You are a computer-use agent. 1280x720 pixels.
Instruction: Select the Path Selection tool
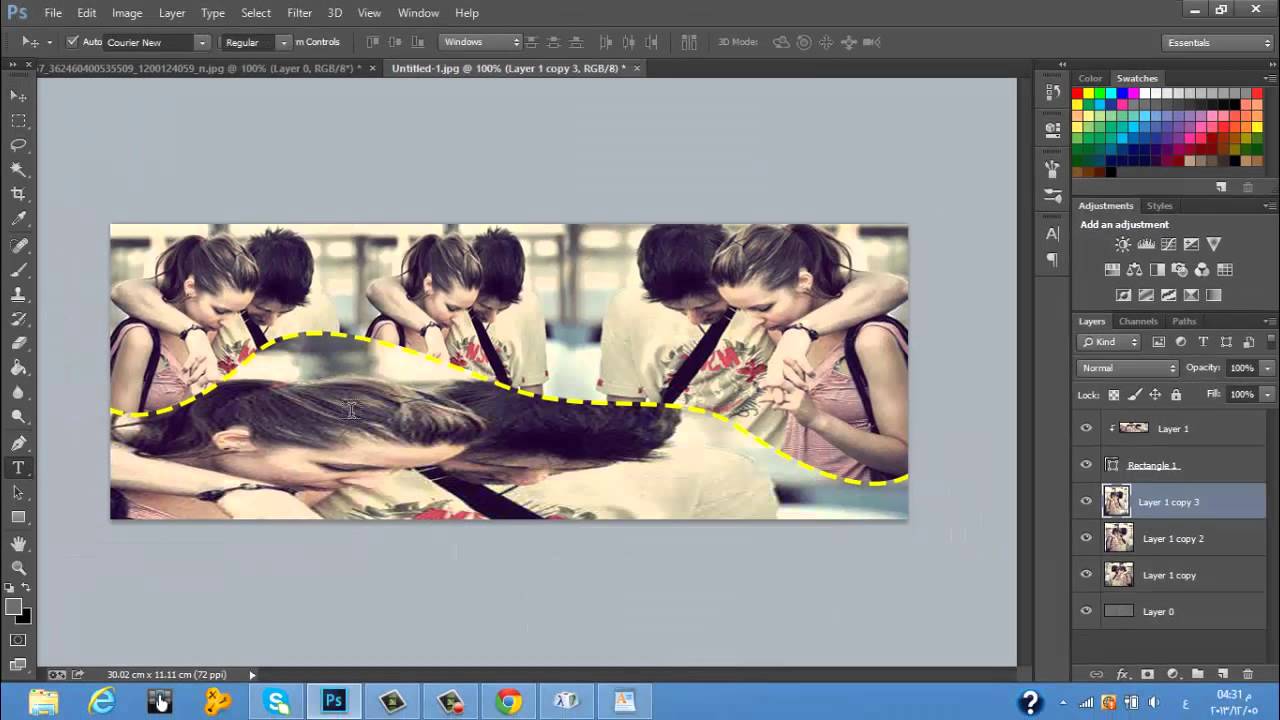click(18, 493)
